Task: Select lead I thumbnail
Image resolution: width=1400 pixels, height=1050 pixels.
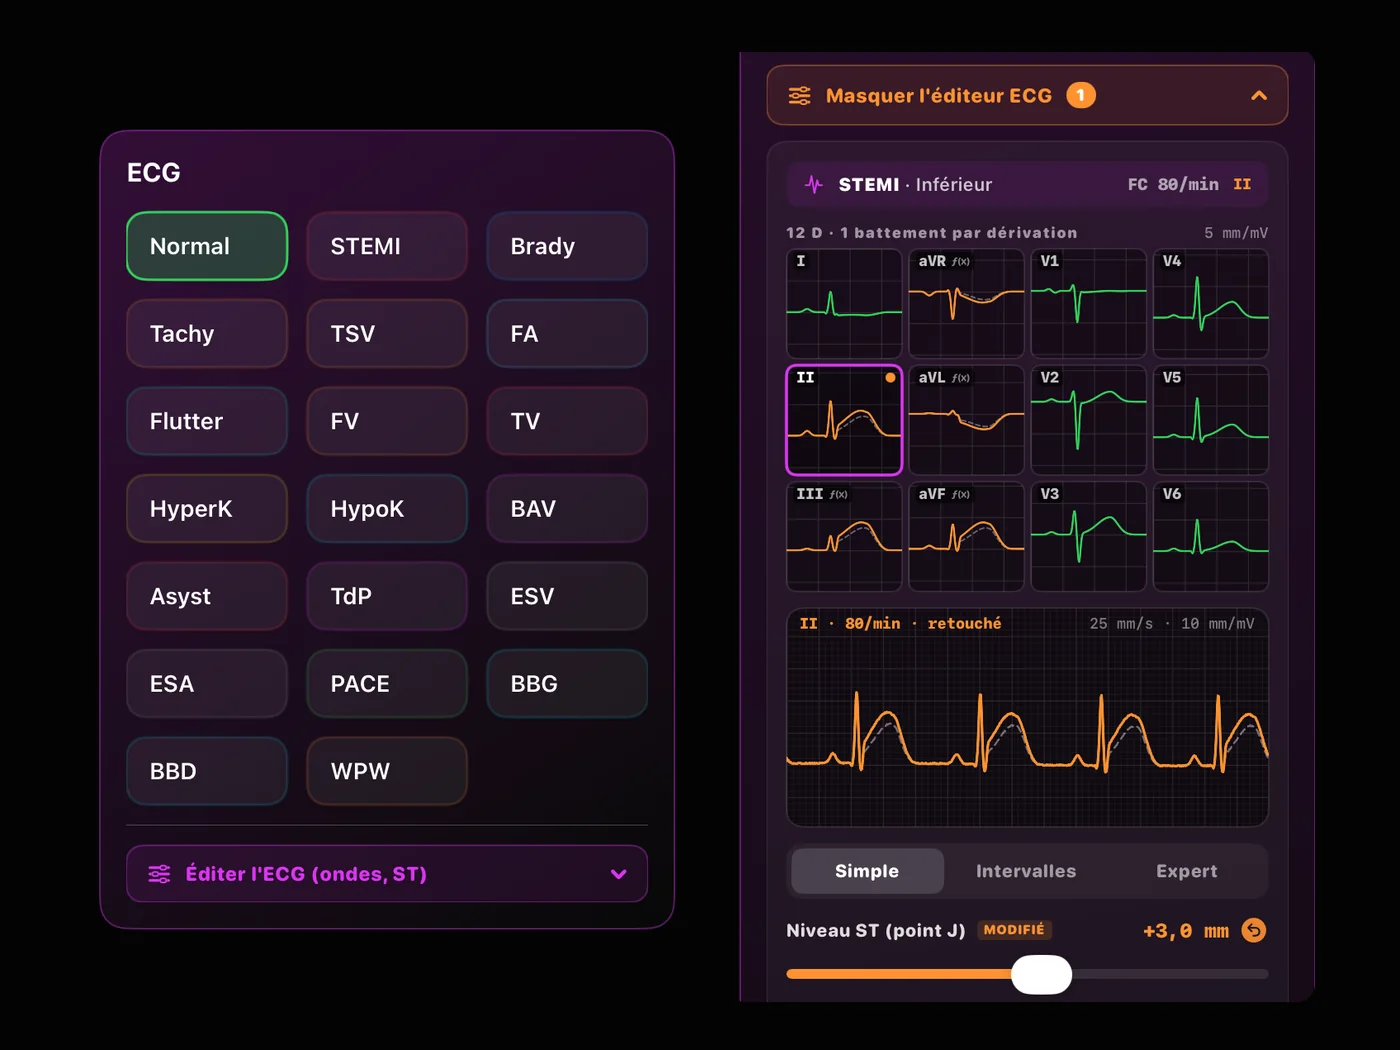Action: click(x=845, y=303)
